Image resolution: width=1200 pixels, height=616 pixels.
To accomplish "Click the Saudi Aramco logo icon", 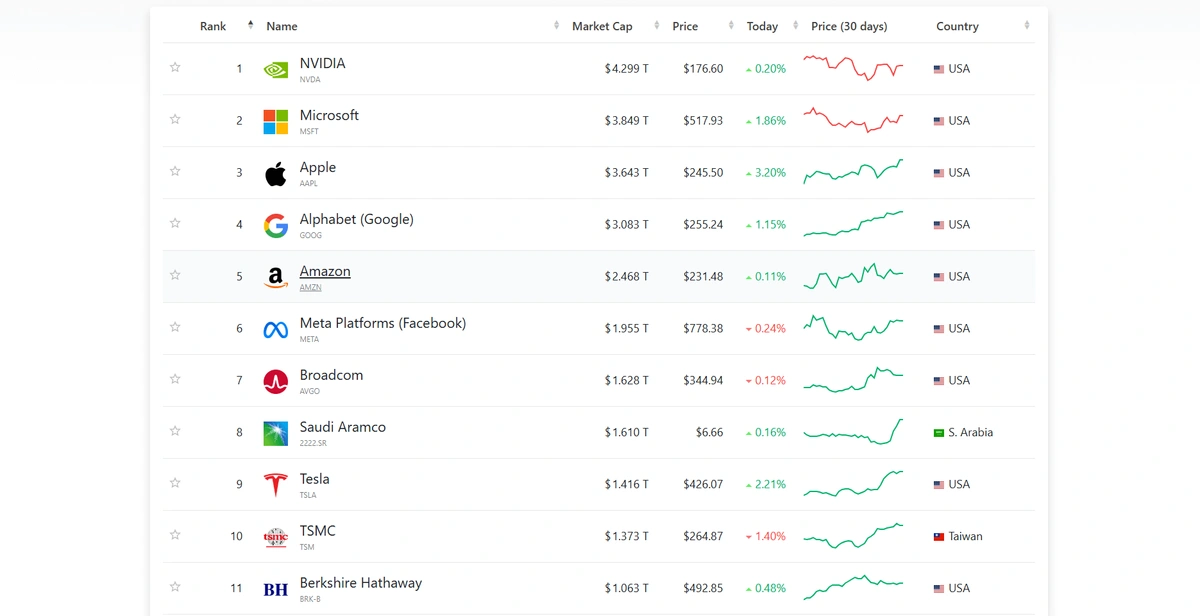I will 275,434.
